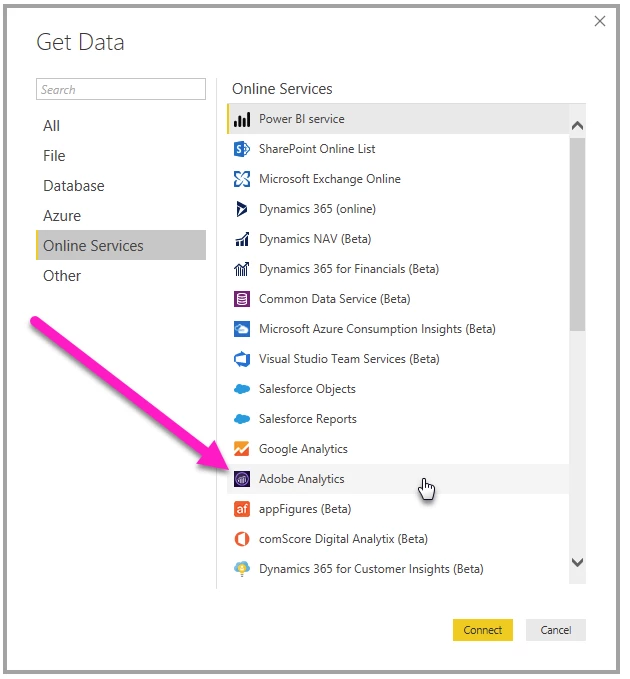
Task: Select 'Visual Studio Team Services (Beta)' text
Action: 349,359
